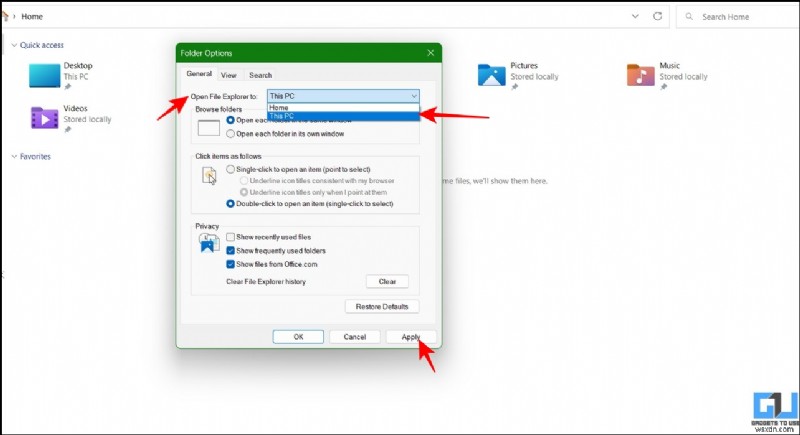The image size is (800, 435).
Task: Open the Desktop folder icon
Action: click(x=44, y=75)
